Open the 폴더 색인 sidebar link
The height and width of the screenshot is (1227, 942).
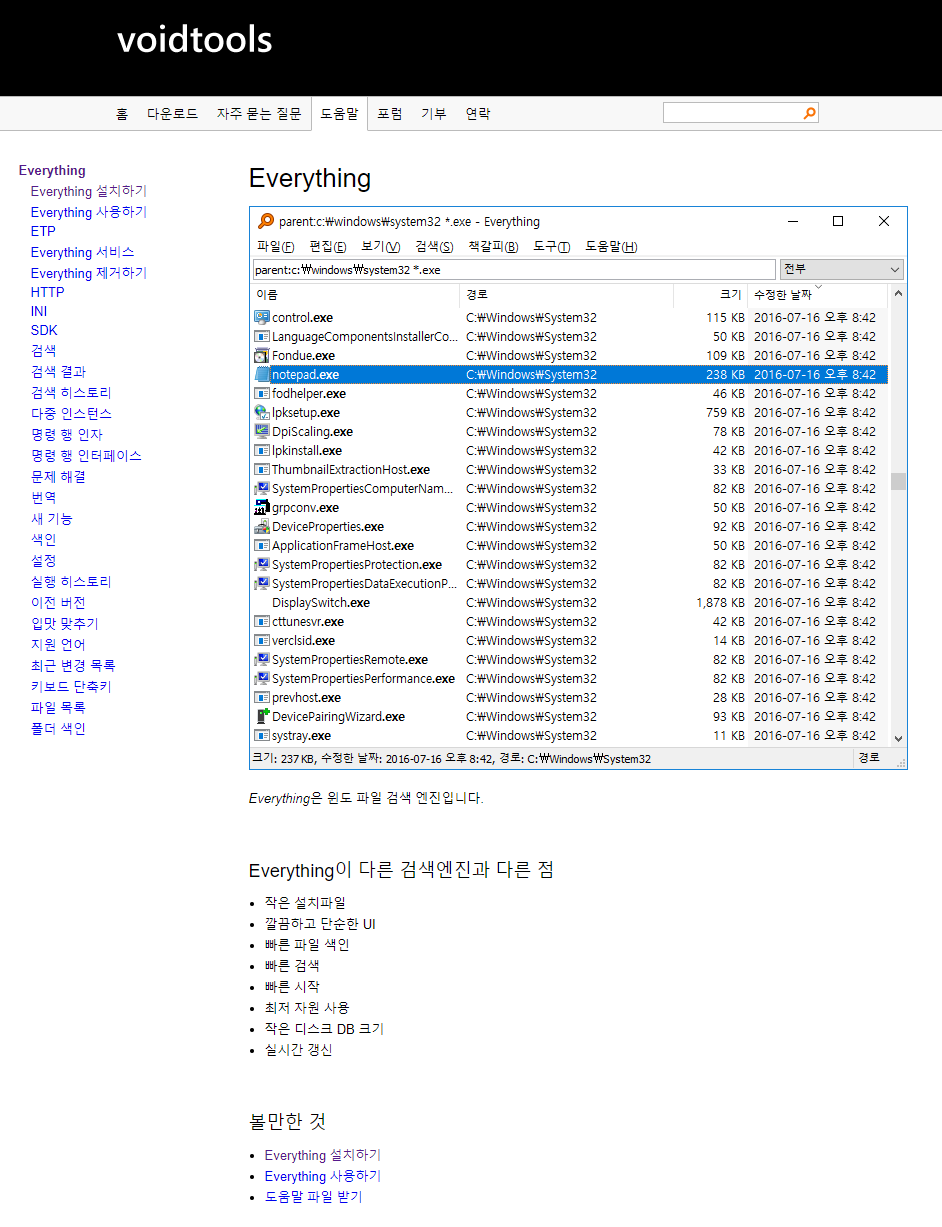click(58, 728)
